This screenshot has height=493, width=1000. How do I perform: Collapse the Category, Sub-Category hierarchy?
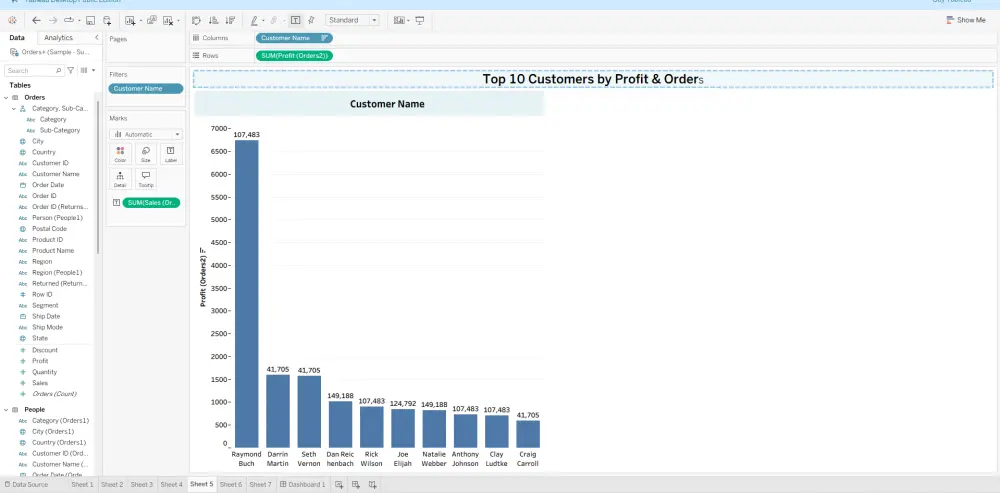pos(13,108)
